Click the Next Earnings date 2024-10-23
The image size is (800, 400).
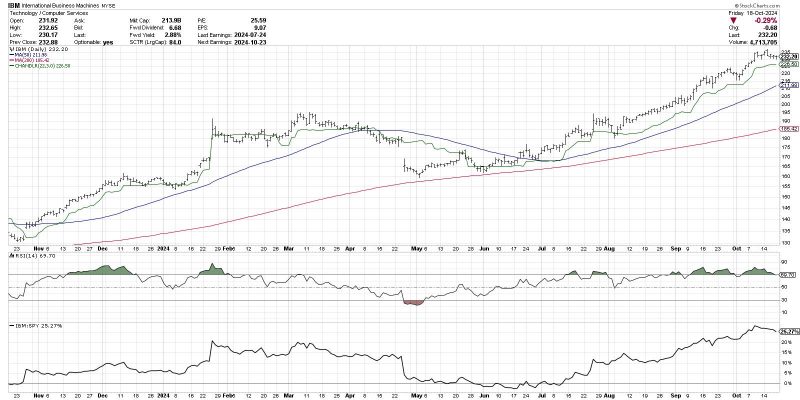click(249, 42)
